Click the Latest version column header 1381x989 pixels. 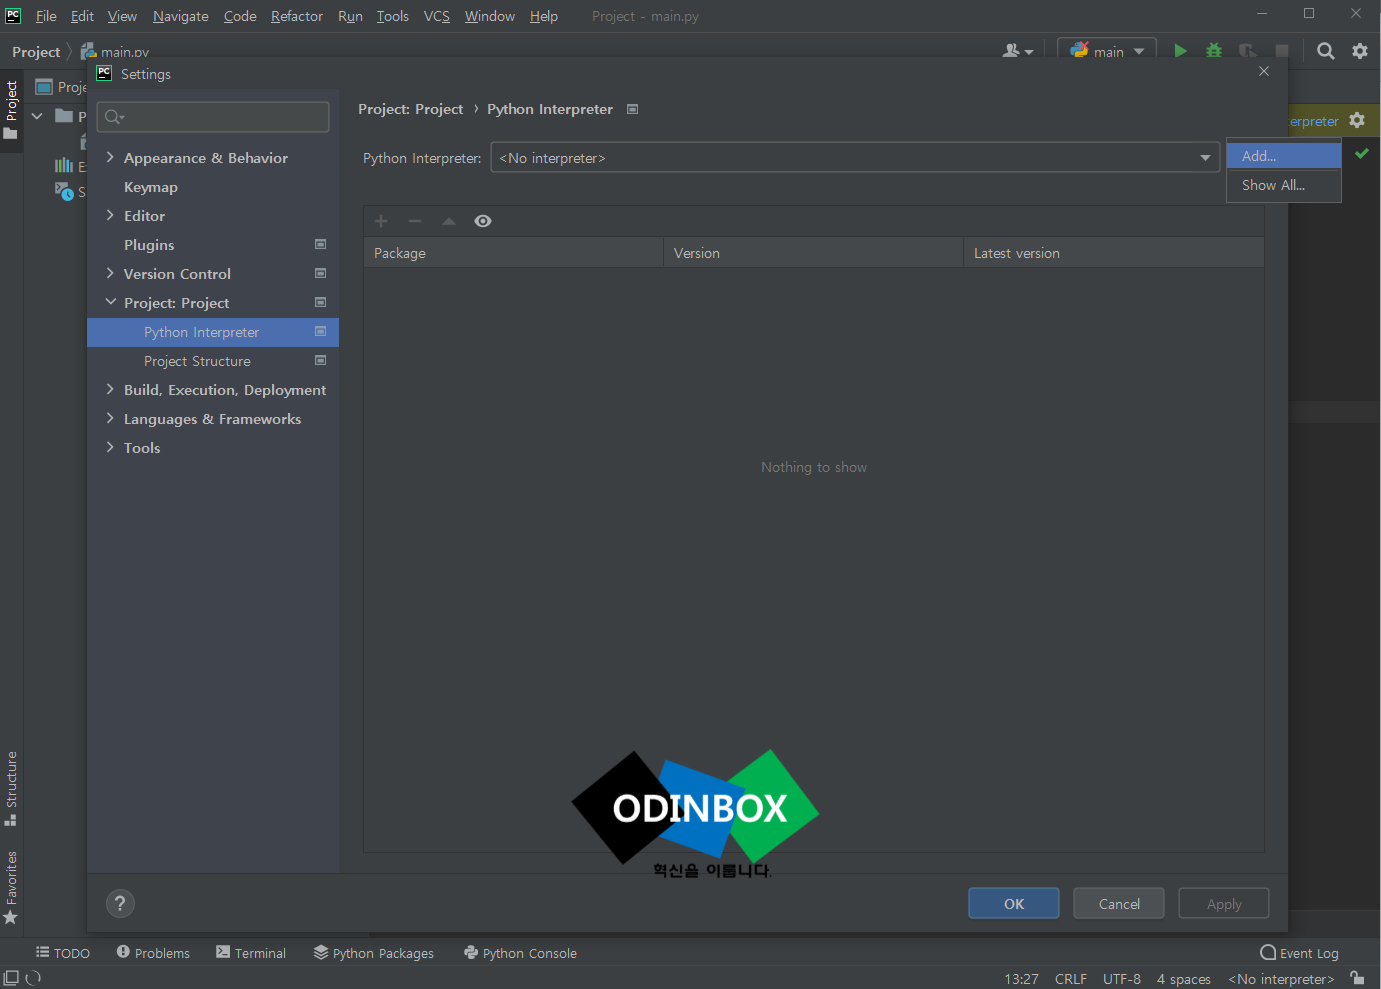[1114, 253]
